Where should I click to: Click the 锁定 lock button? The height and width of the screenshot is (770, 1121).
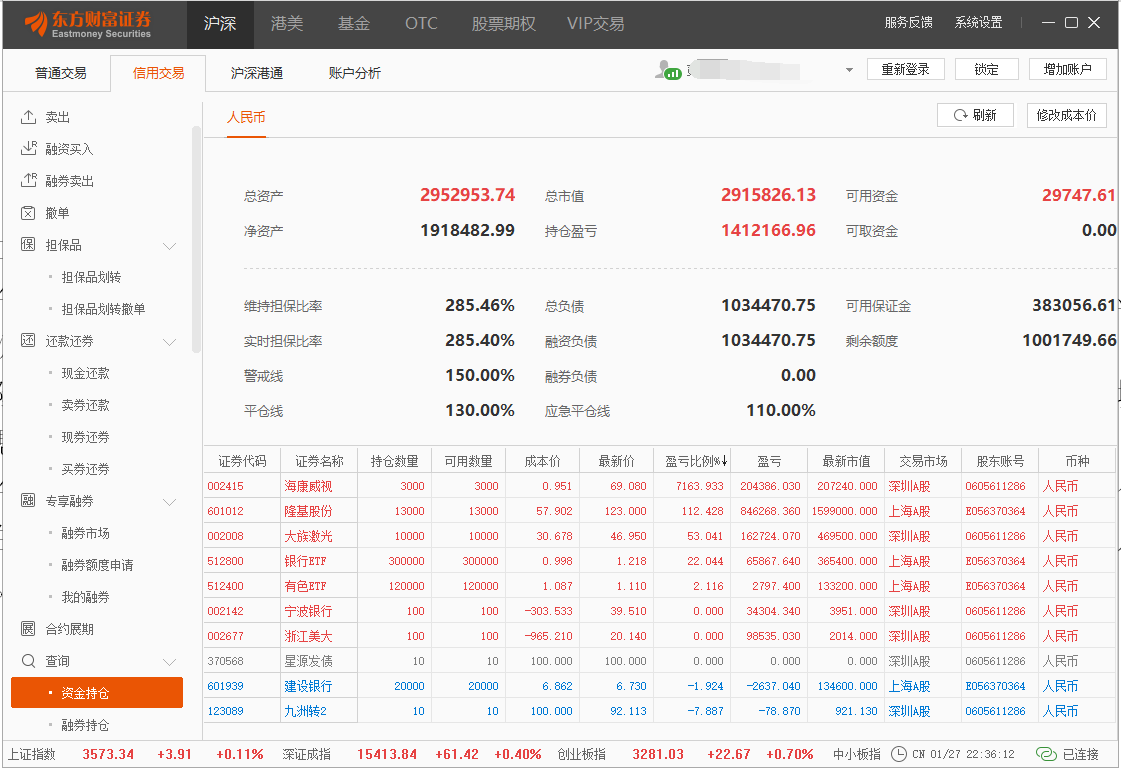(987, 69)
